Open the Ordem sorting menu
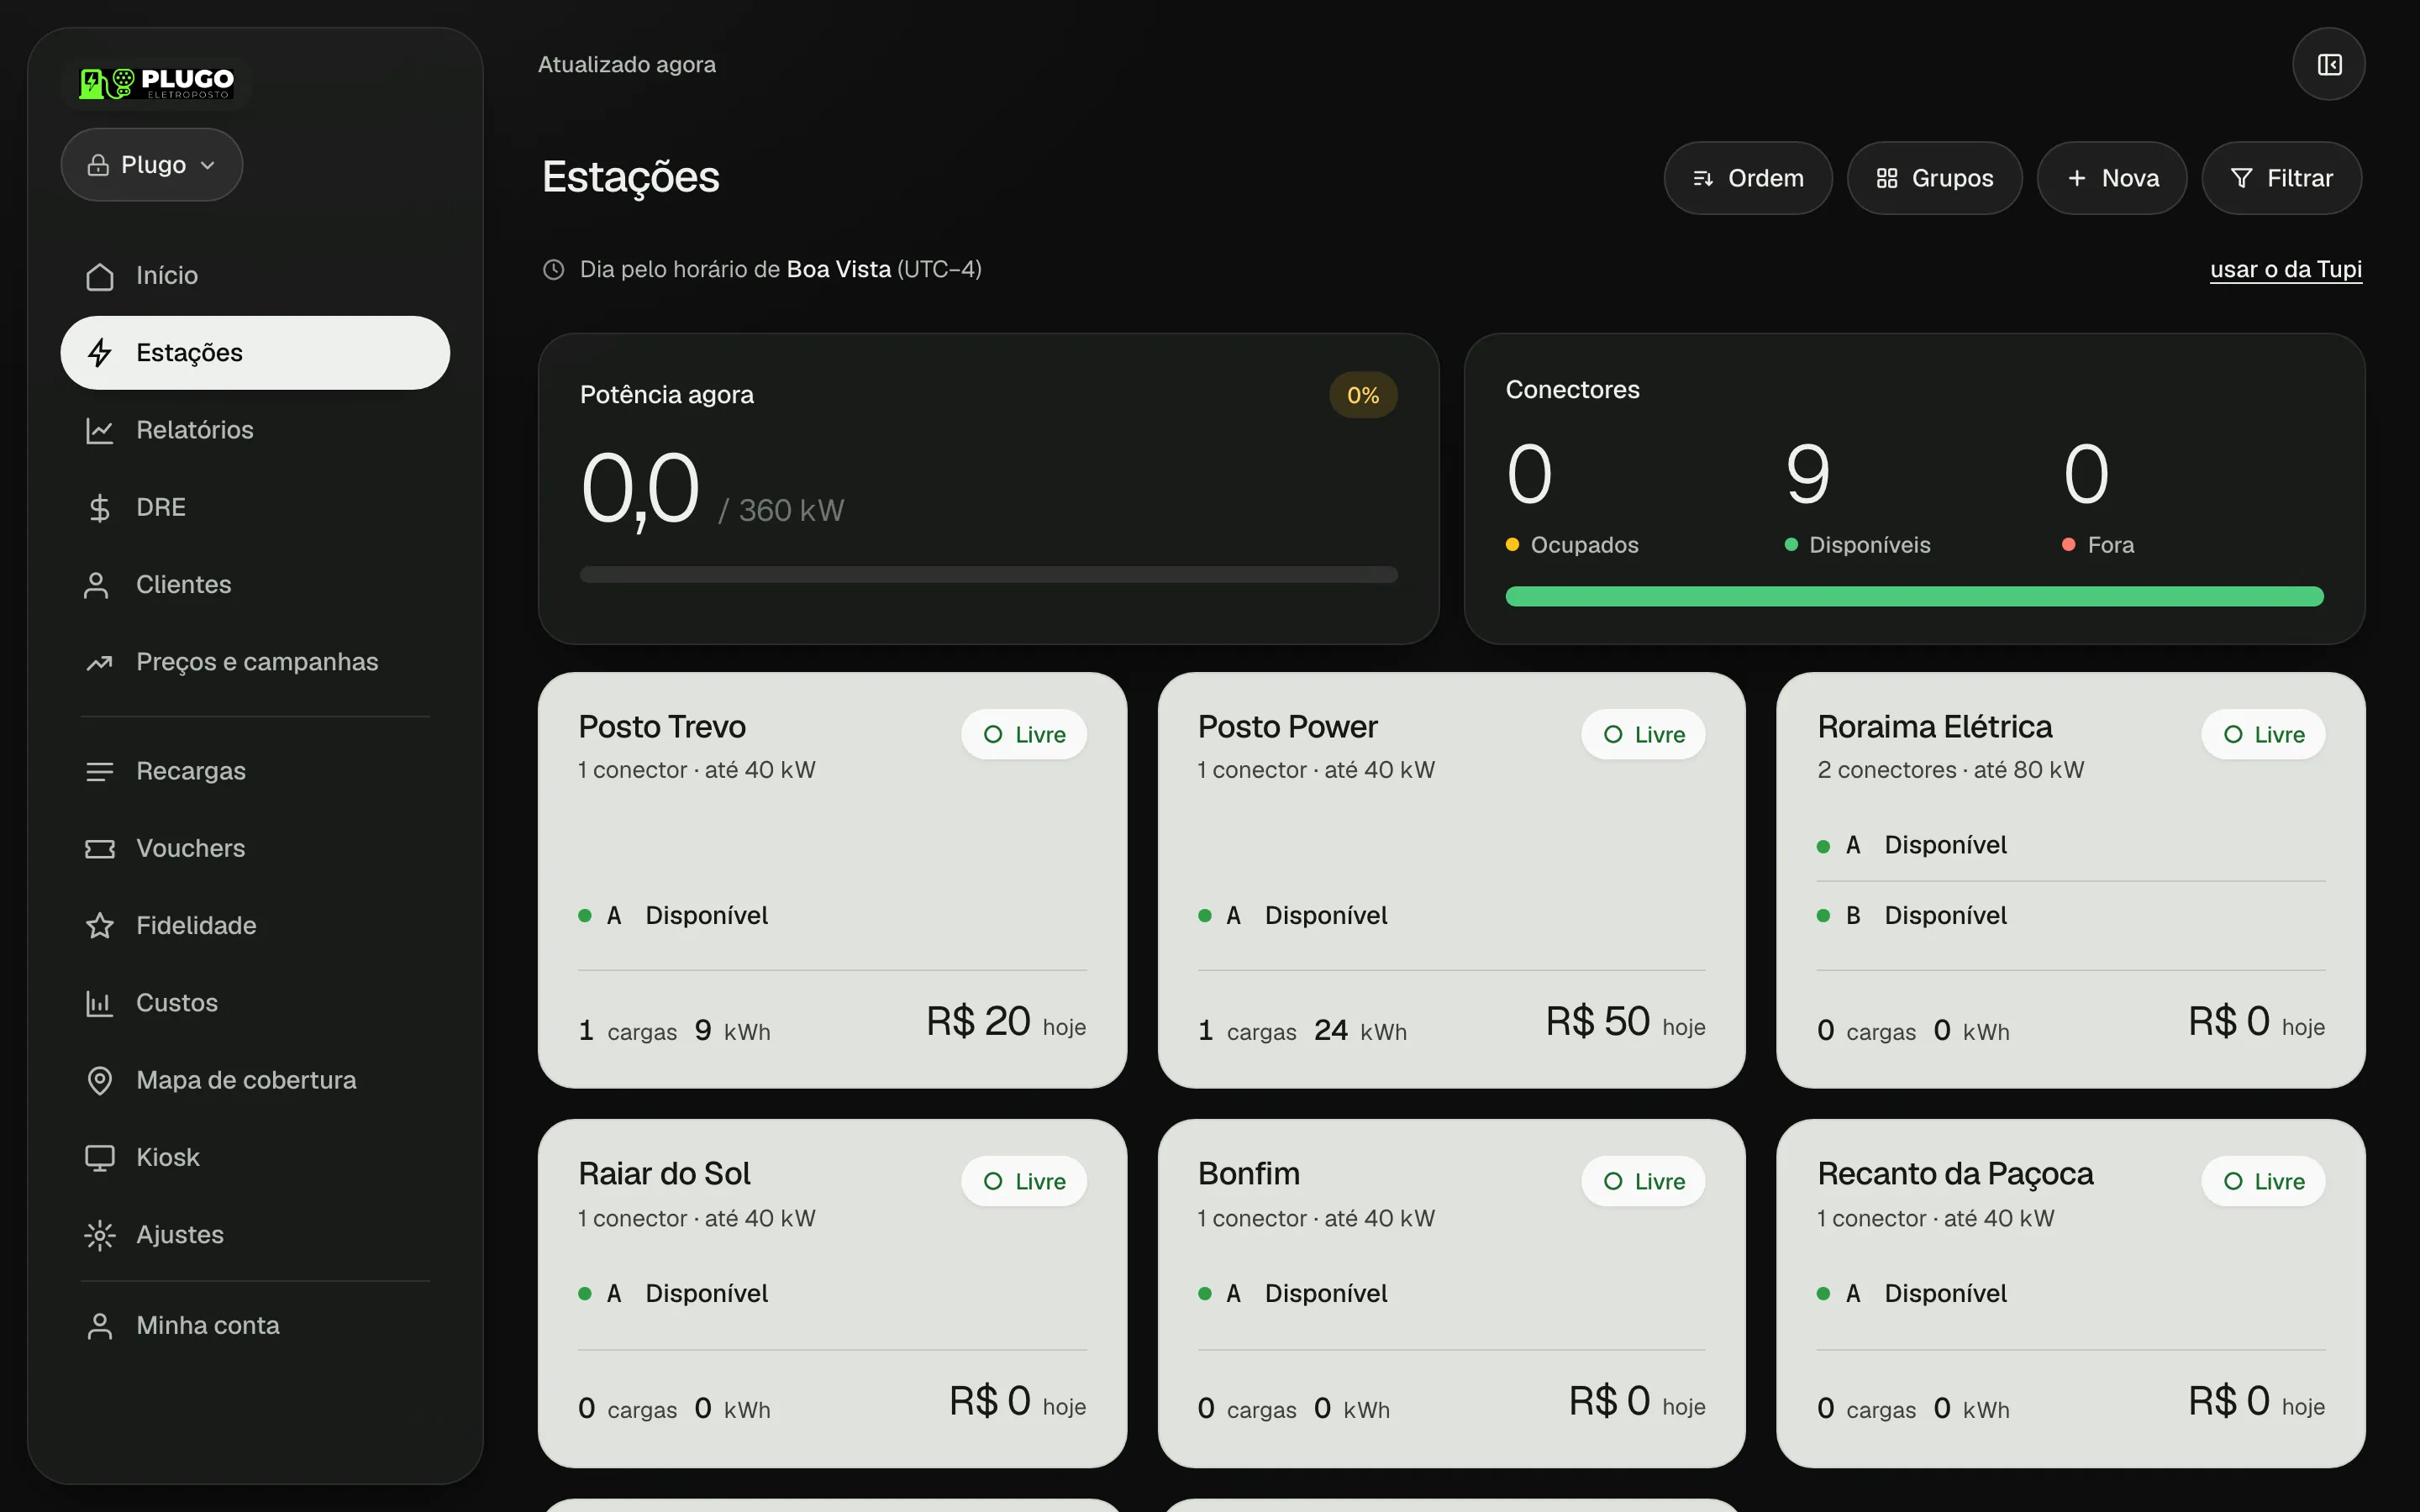 pos(1748,178)
